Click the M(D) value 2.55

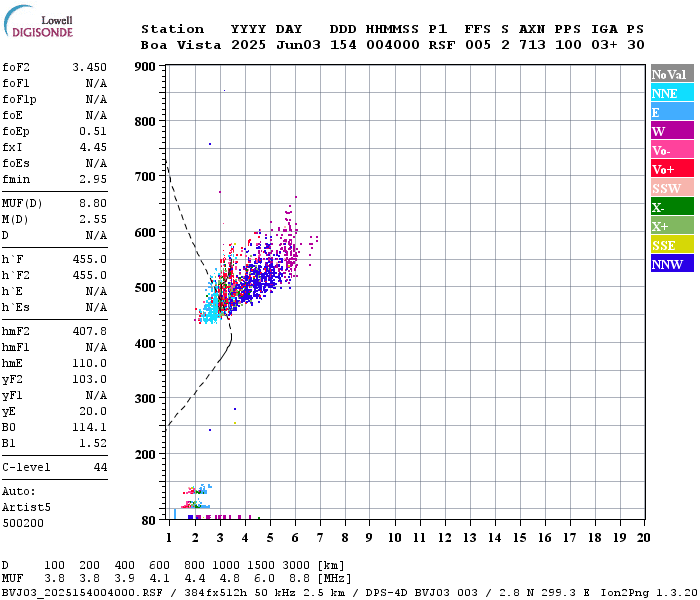[93, 220]
